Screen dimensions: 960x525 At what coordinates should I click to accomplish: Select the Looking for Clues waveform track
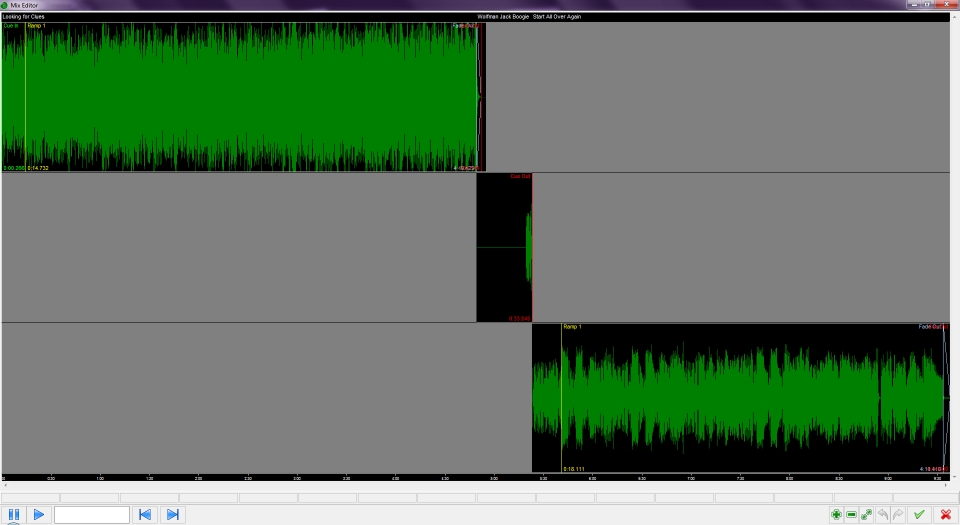point(240,97)
